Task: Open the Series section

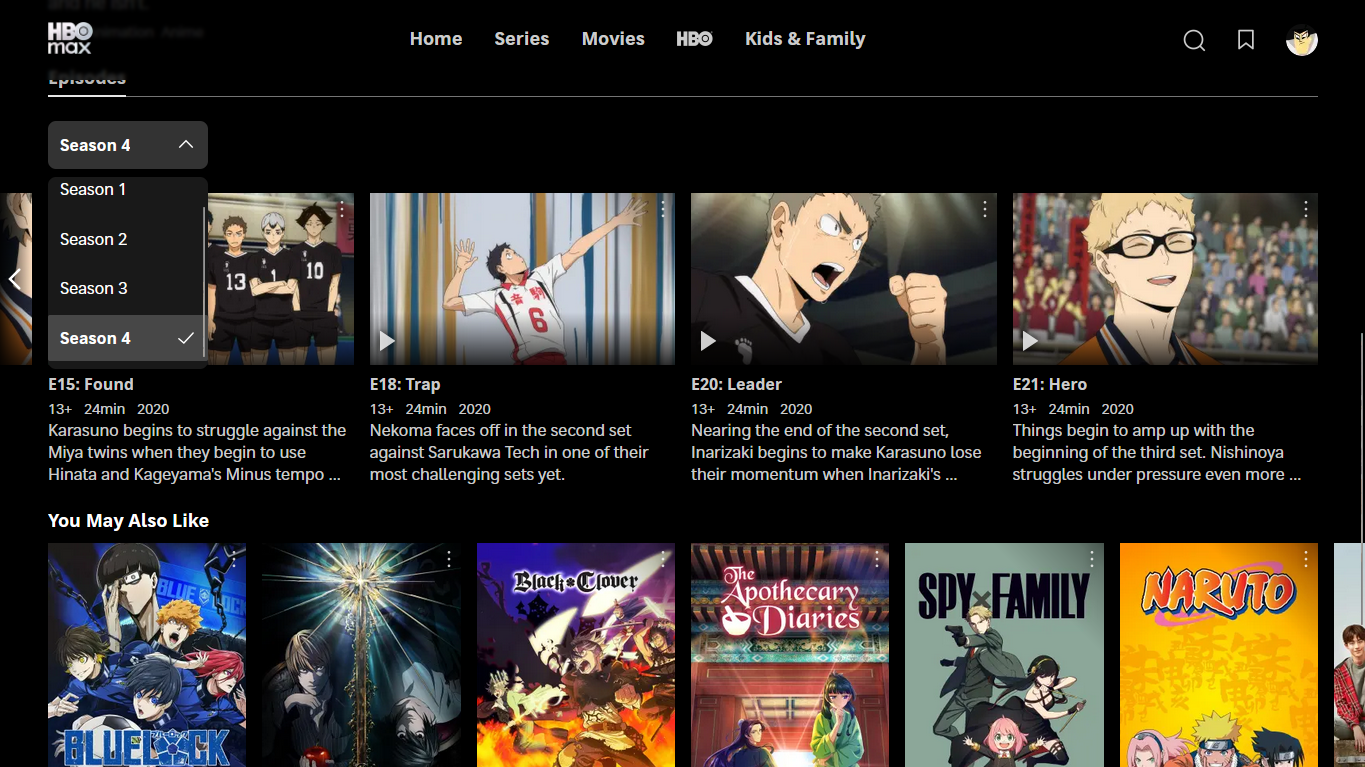Action: tap(522, 39)
